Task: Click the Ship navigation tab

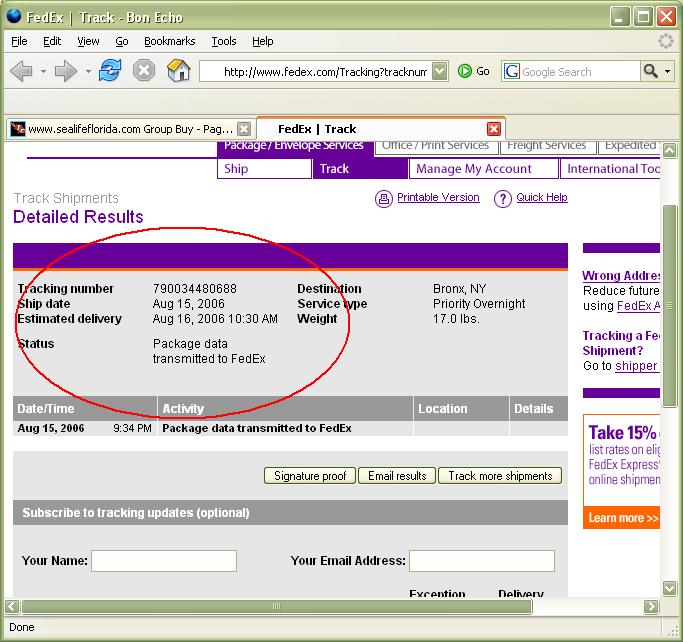Action: [264, 169]
